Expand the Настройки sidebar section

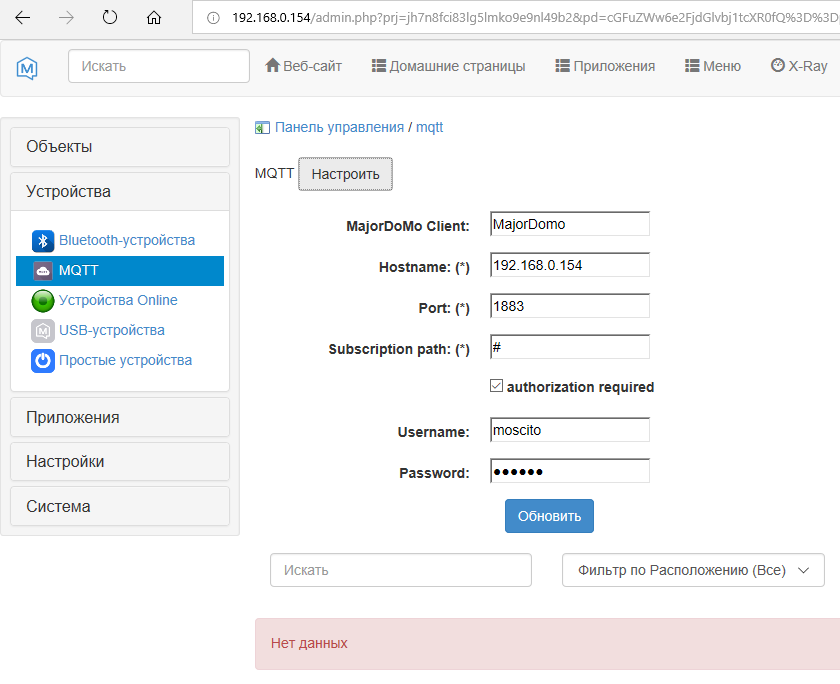[x=120, y=462]
